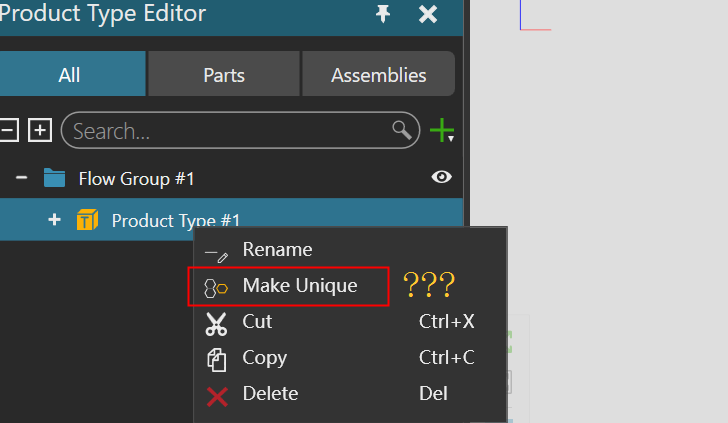Collapse the Flow Group #1 node
This screenshot has height=423, width=728.
coord(21,179)
